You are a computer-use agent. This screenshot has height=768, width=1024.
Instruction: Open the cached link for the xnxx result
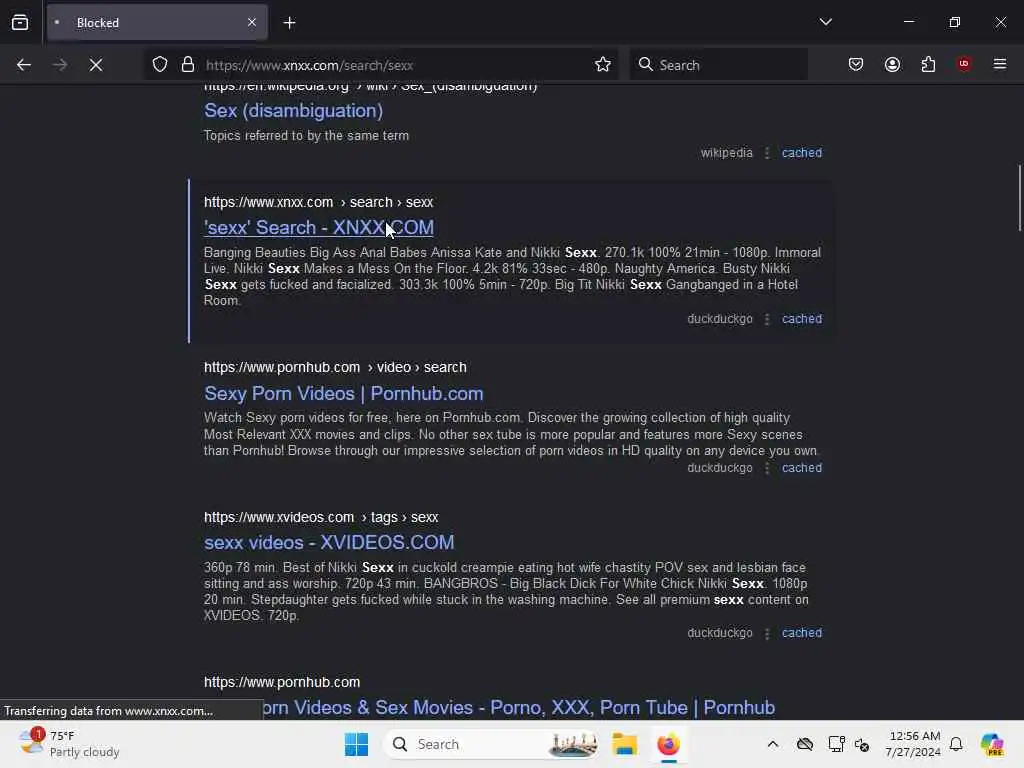(x=801, y=319)
